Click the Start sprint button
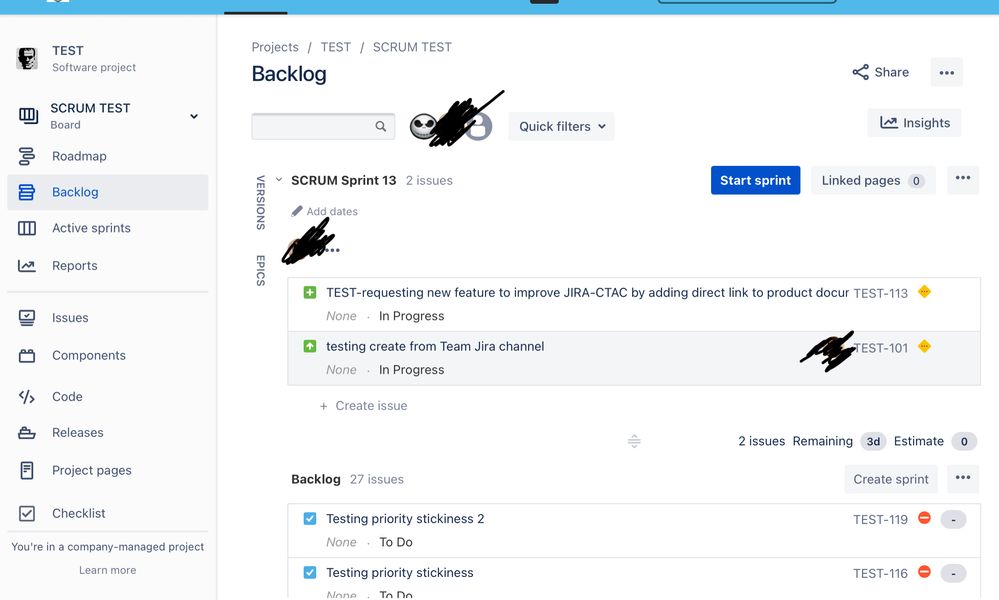Viewport: 999px width, 600px height. click(756, 180)
